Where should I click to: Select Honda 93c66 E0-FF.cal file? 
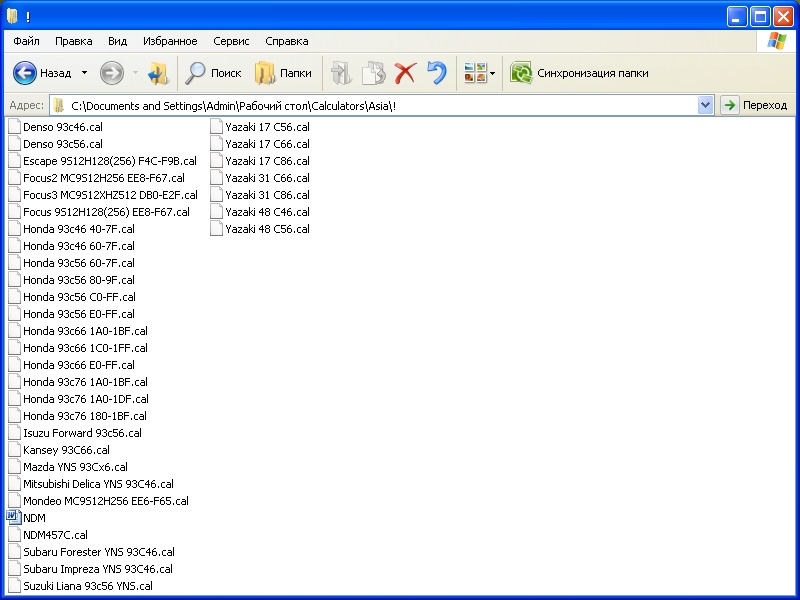(x=71, y=365)
